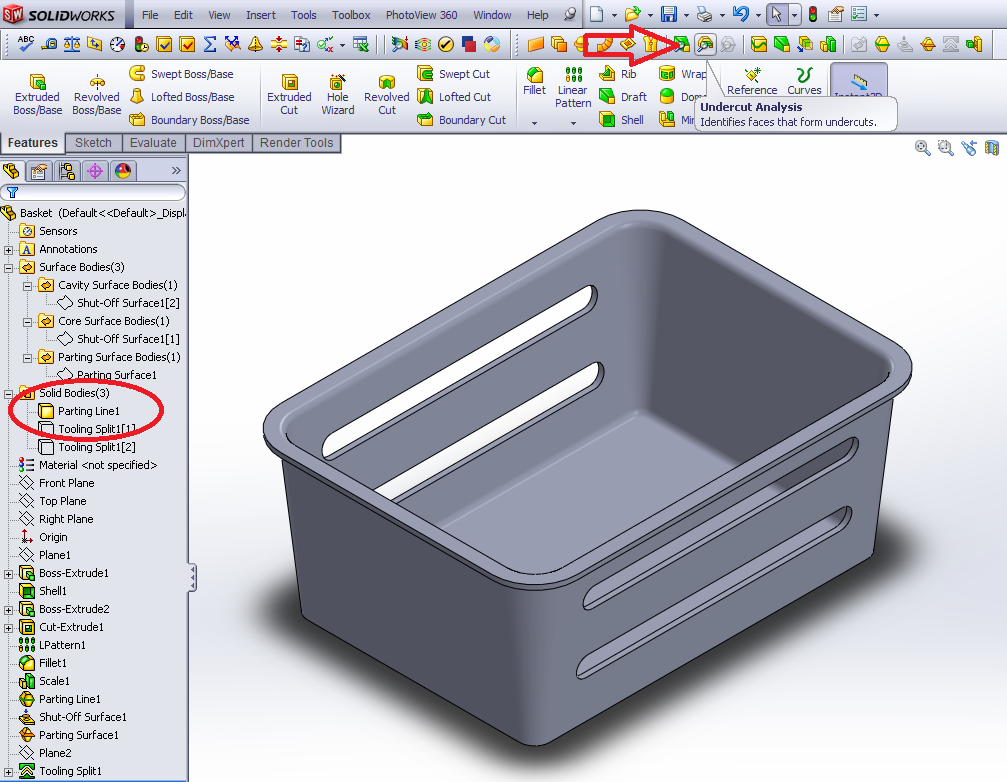The image size is (1007, 782).
Task: Expand the manager tabs chevron
Action: pyautogui.click(x=176, y=171)
